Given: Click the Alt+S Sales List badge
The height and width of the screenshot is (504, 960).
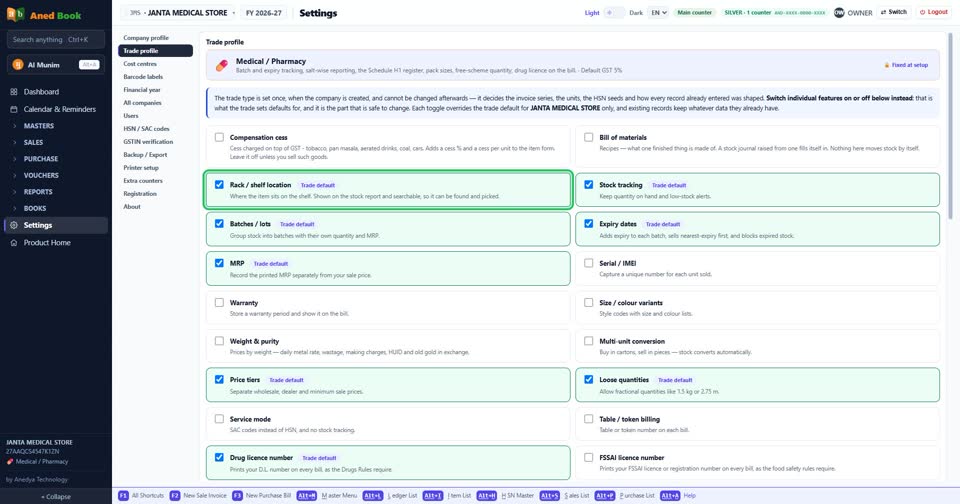Looking at the screenshot, I should 549,495.
